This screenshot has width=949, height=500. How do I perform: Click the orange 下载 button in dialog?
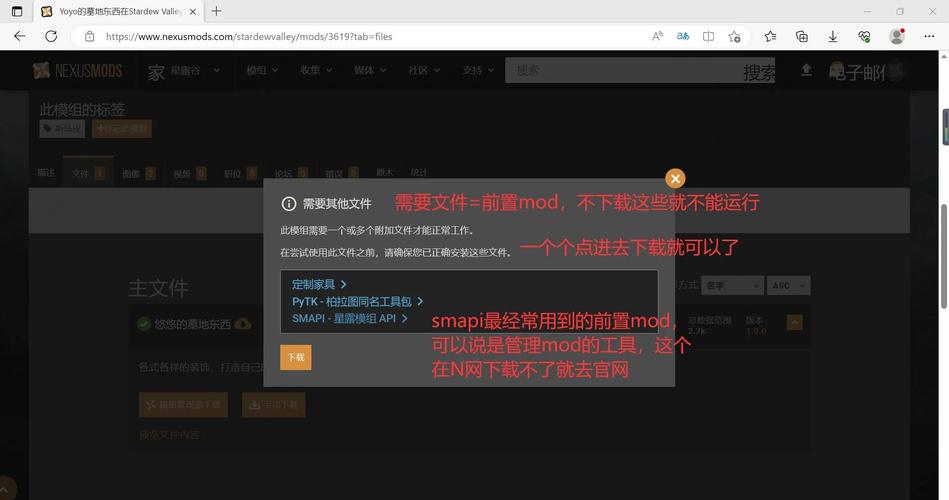296,357
